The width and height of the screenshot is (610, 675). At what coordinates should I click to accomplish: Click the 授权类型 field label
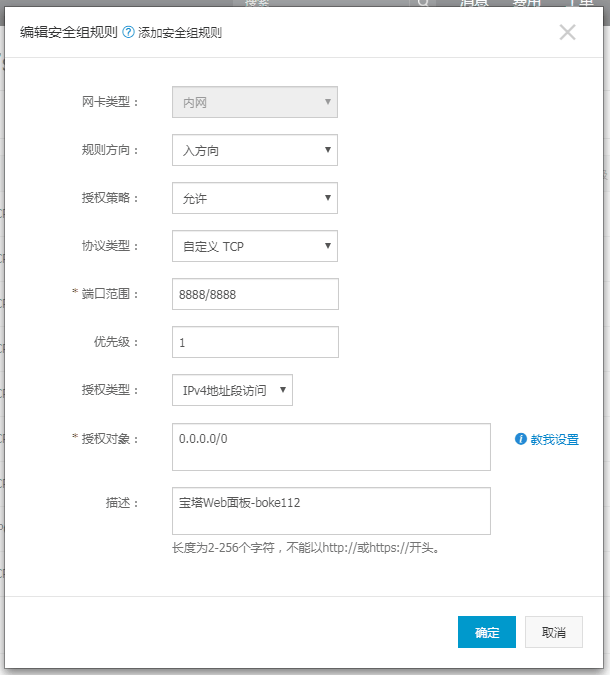[110, 390]
